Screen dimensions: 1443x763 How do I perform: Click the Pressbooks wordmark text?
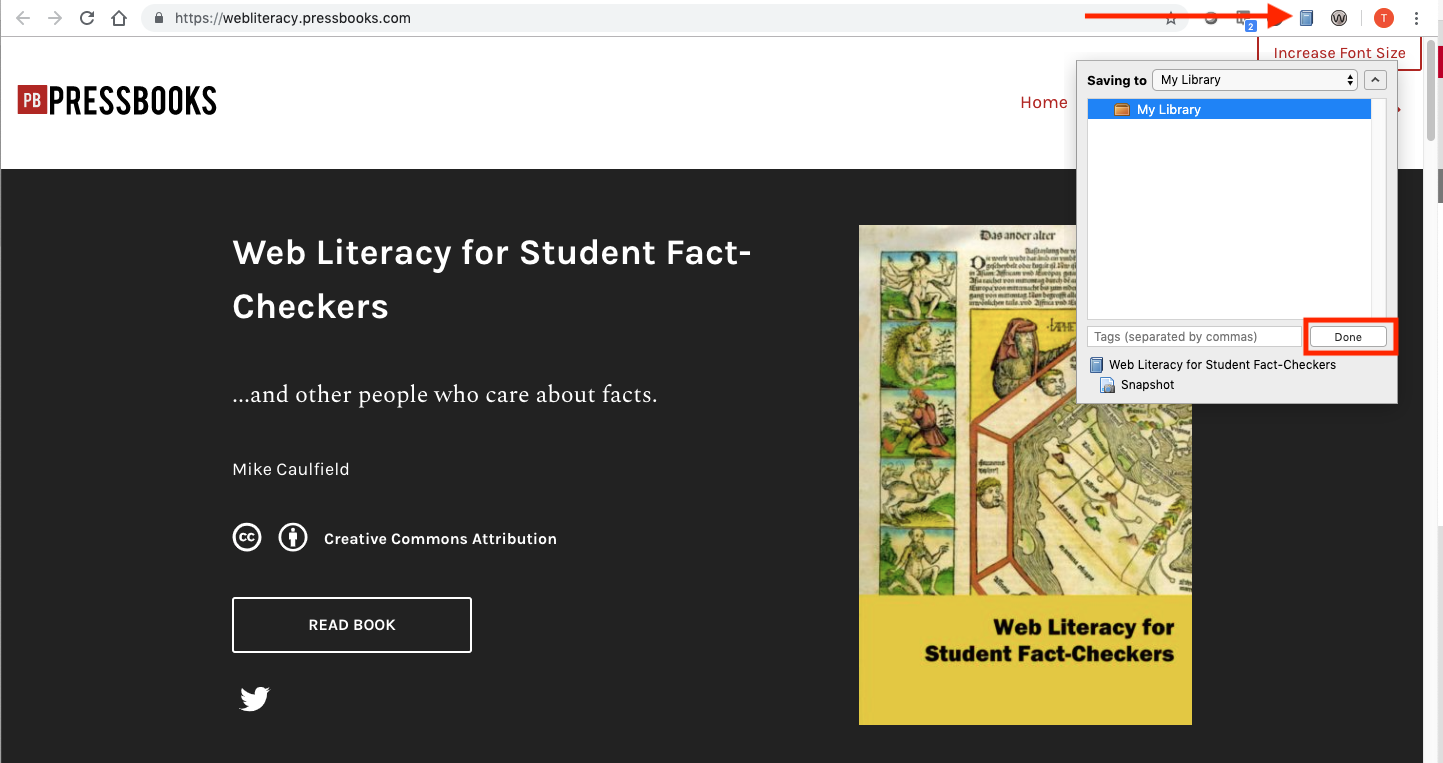click(133, 100)
